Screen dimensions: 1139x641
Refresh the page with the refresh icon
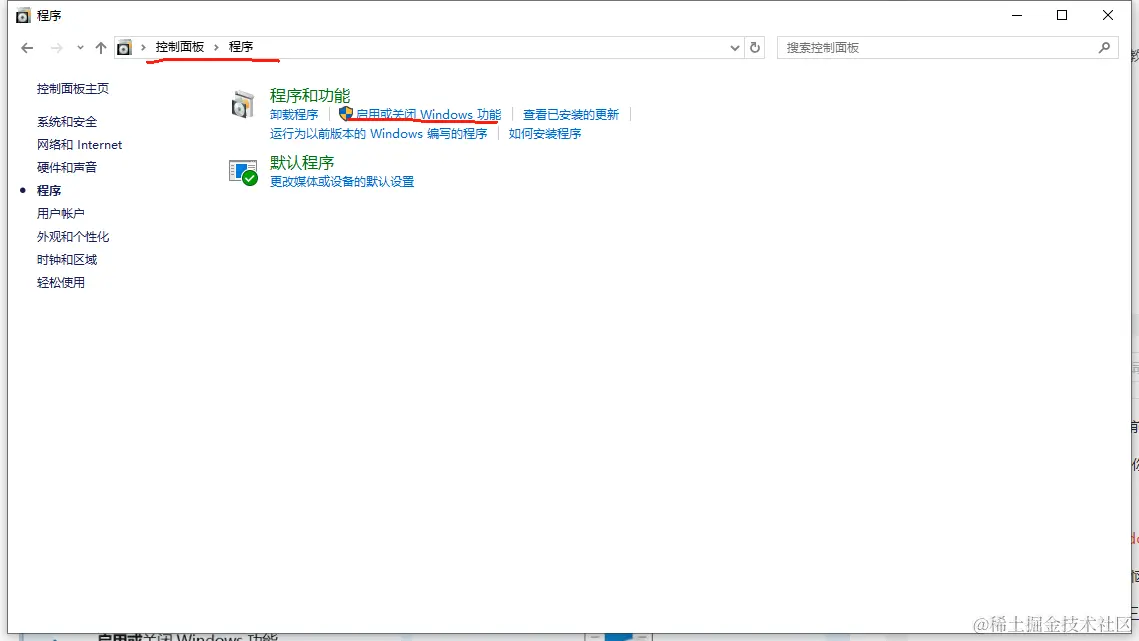[755, 47]
